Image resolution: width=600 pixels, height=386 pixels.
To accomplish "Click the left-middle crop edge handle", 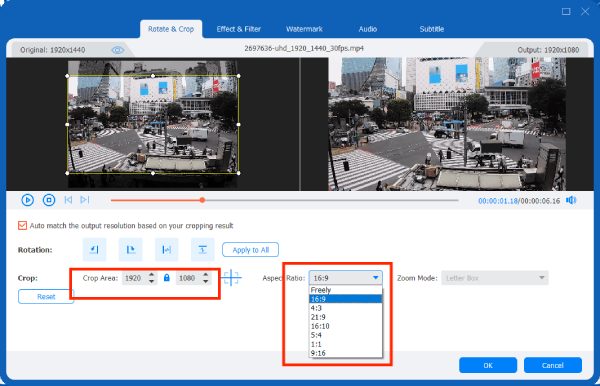I will (x=68, y=124).
